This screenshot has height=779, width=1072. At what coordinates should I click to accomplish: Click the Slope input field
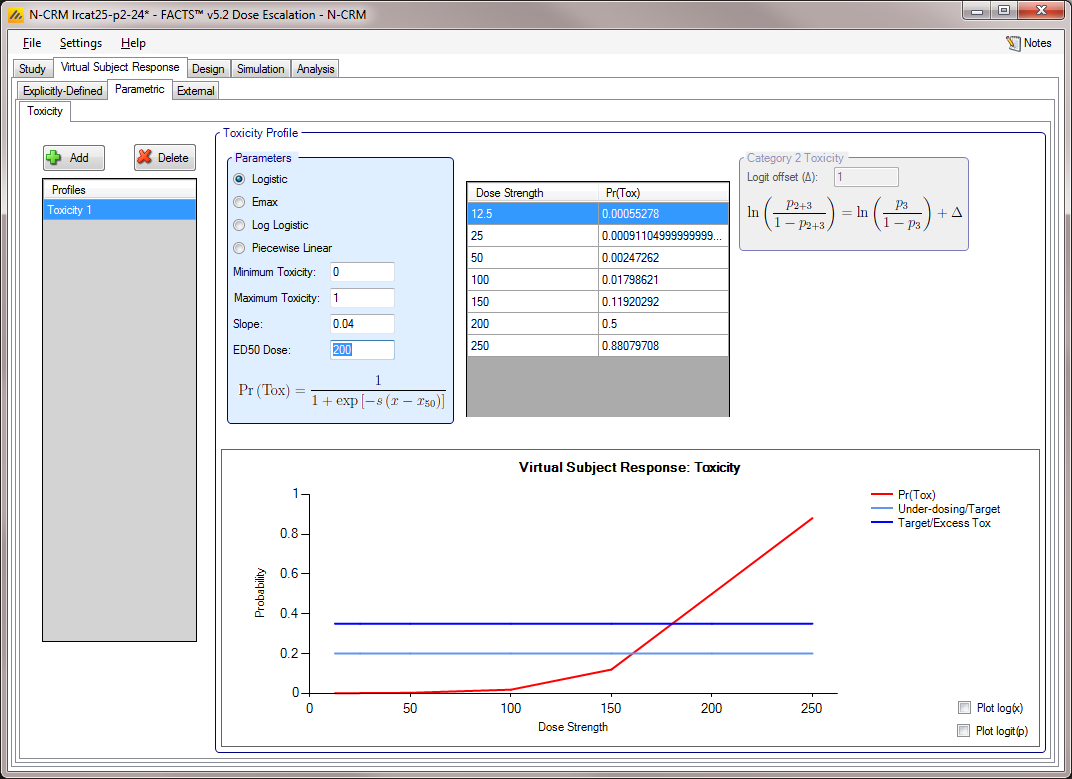pyautogui.click(x=362, y=324)
